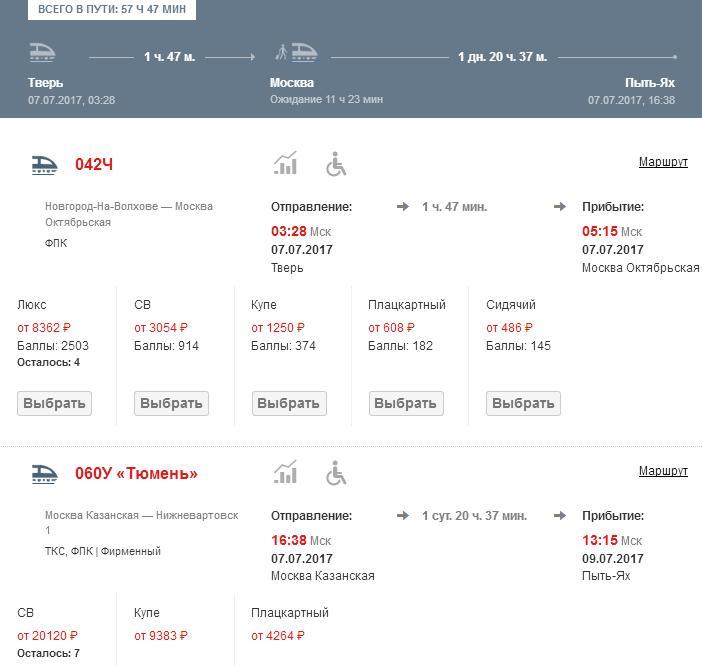Screen dimensions: 702x666
Task: Click Купе price от 9383 ₽
Action: pyautogui.click(x=161, y=636)
